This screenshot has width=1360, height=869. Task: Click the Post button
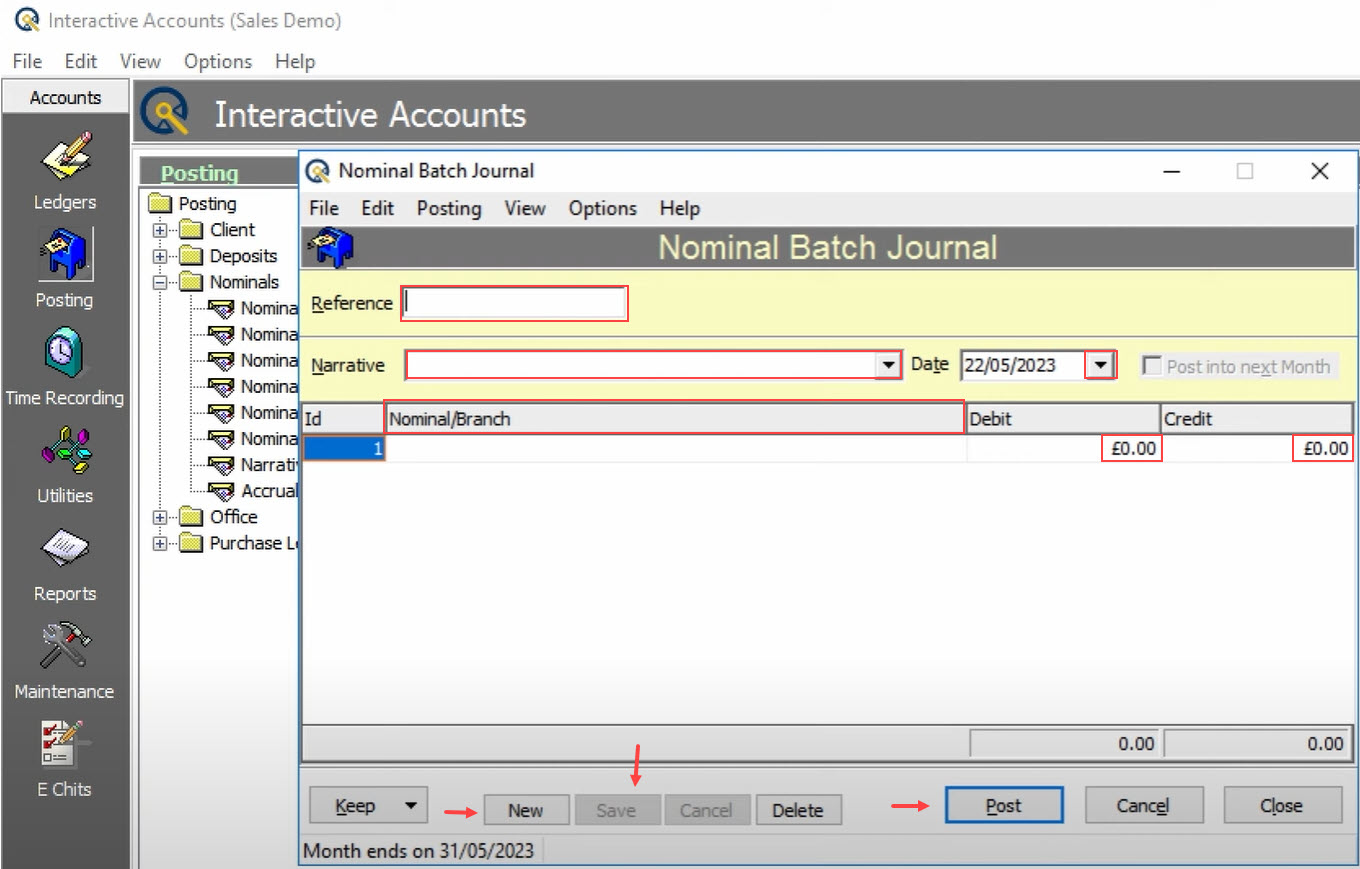pos(1003,806)
